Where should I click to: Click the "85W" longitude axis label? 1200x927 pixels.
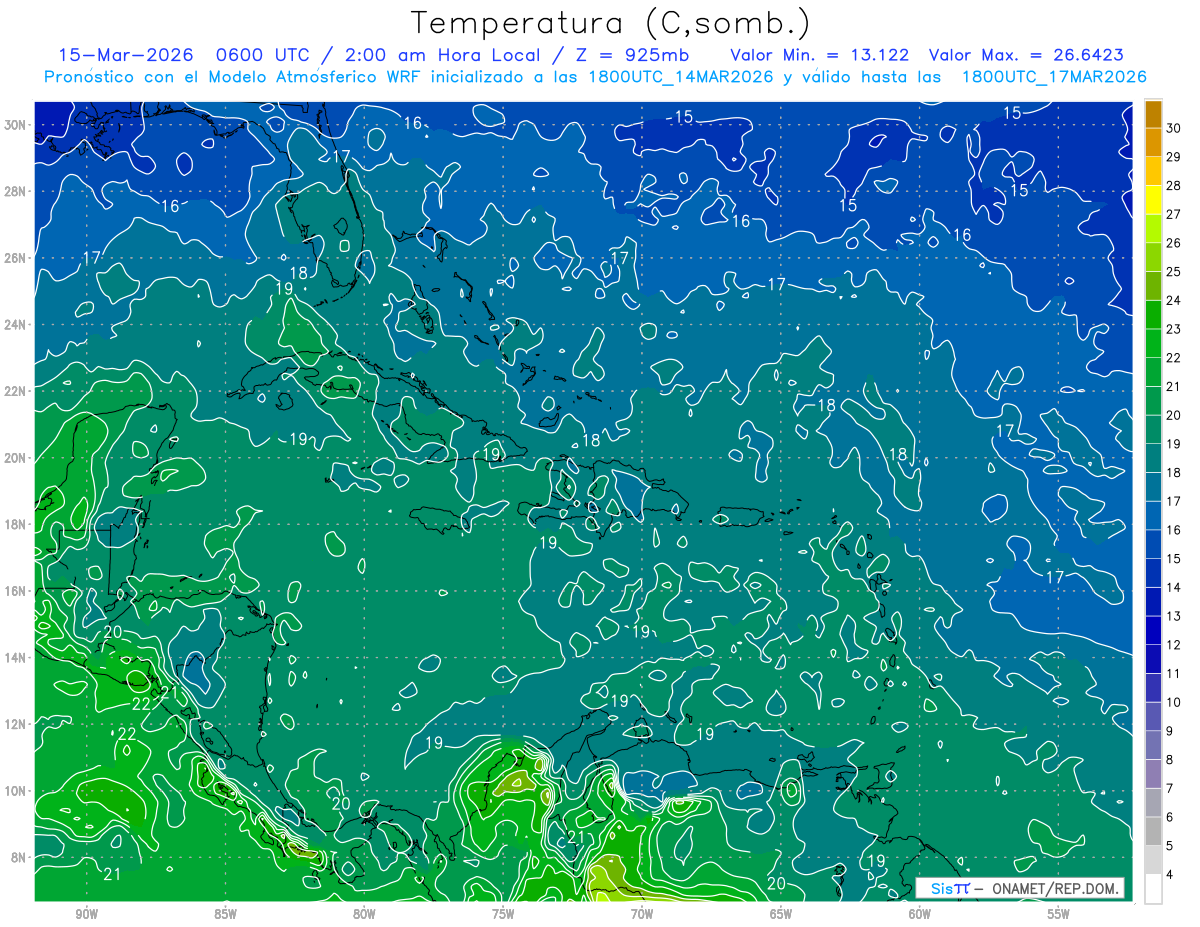(226, 914)
